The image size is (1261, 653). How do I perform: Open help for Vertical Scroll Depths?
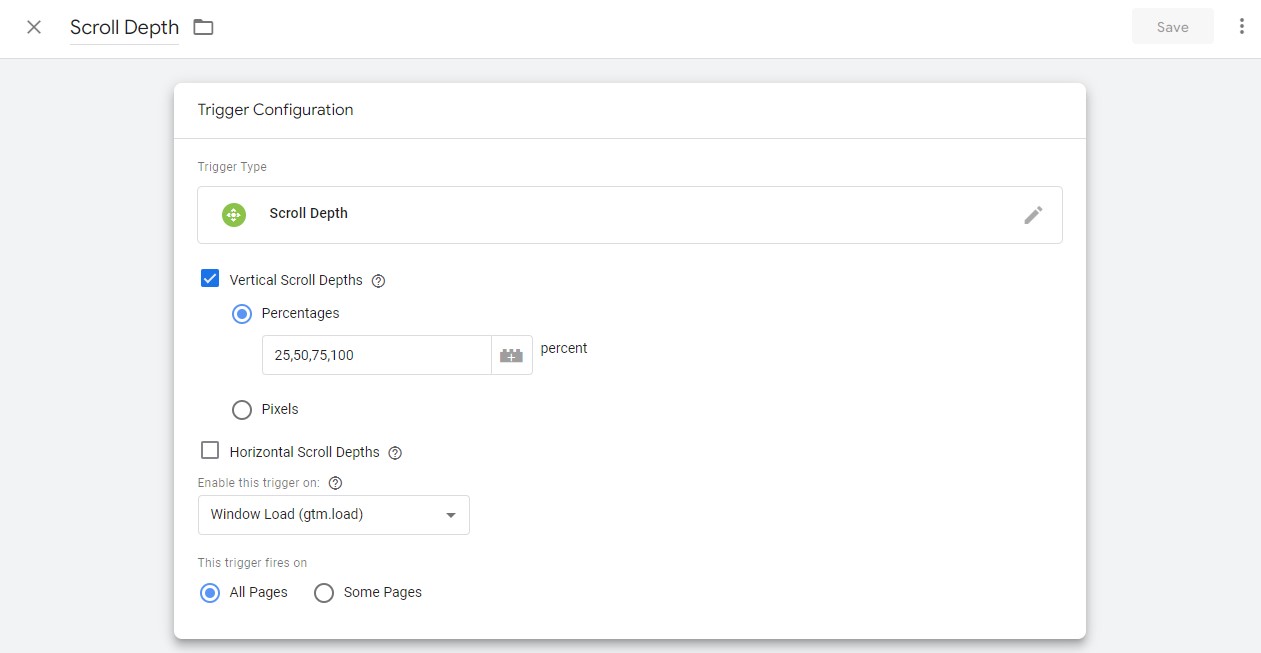(x=378, y=281)
